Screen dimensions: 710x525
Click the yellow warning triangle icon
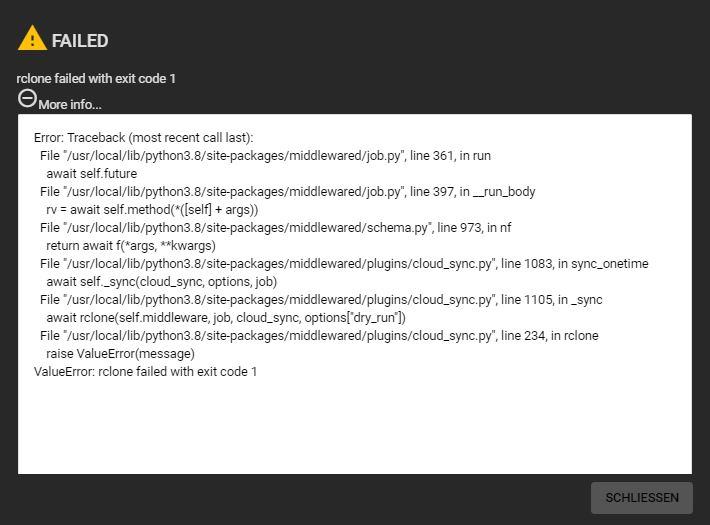click(x=32, y=38)
